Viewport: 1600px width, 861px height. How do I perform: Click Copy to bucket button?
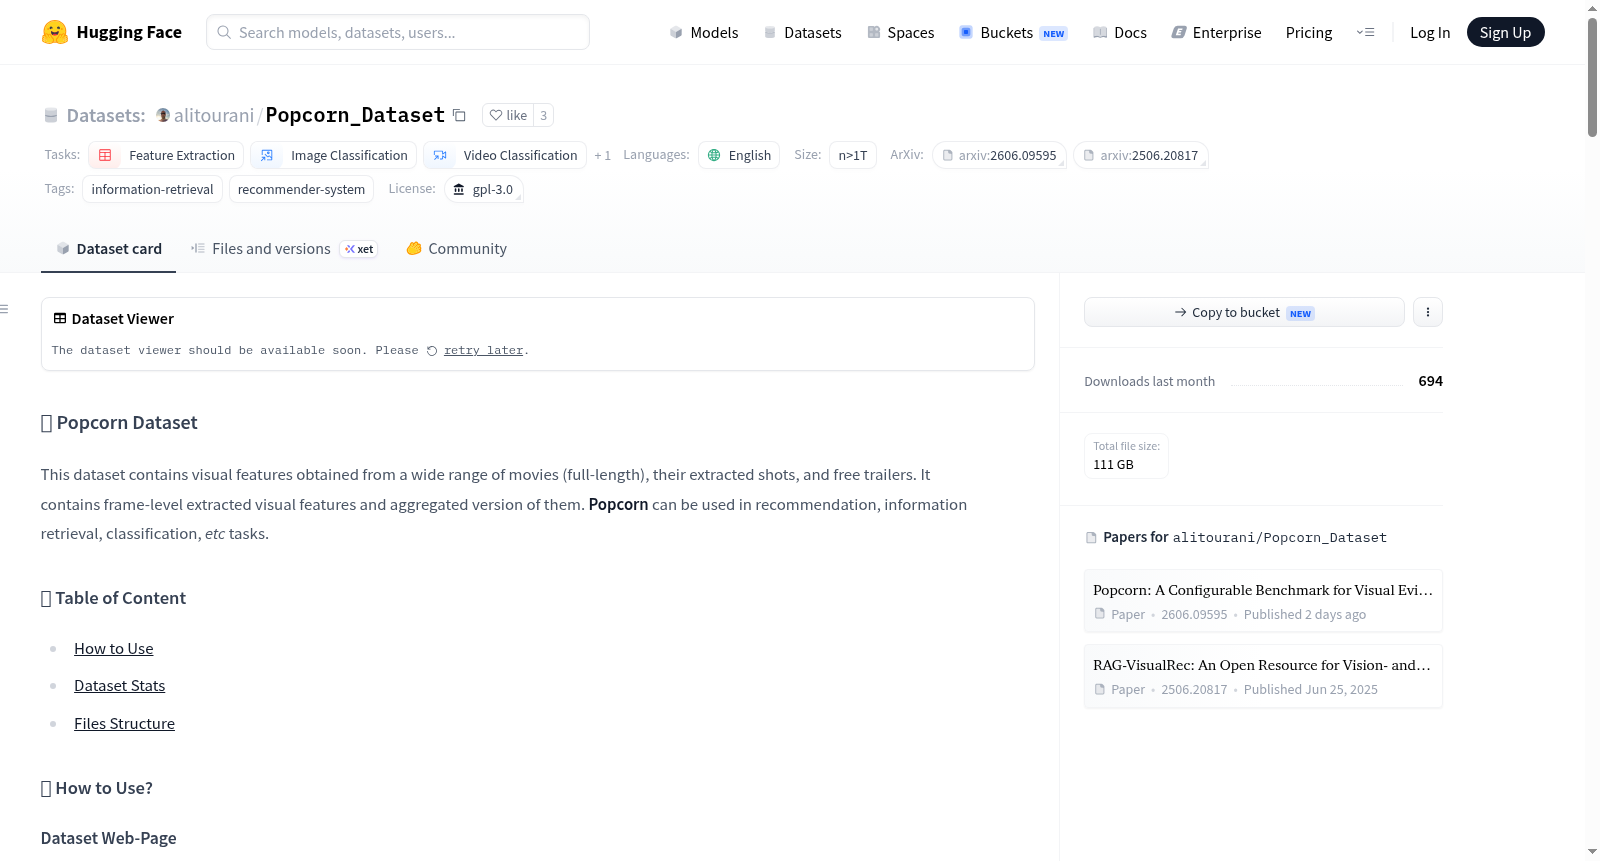click(x=1244, y=312)
